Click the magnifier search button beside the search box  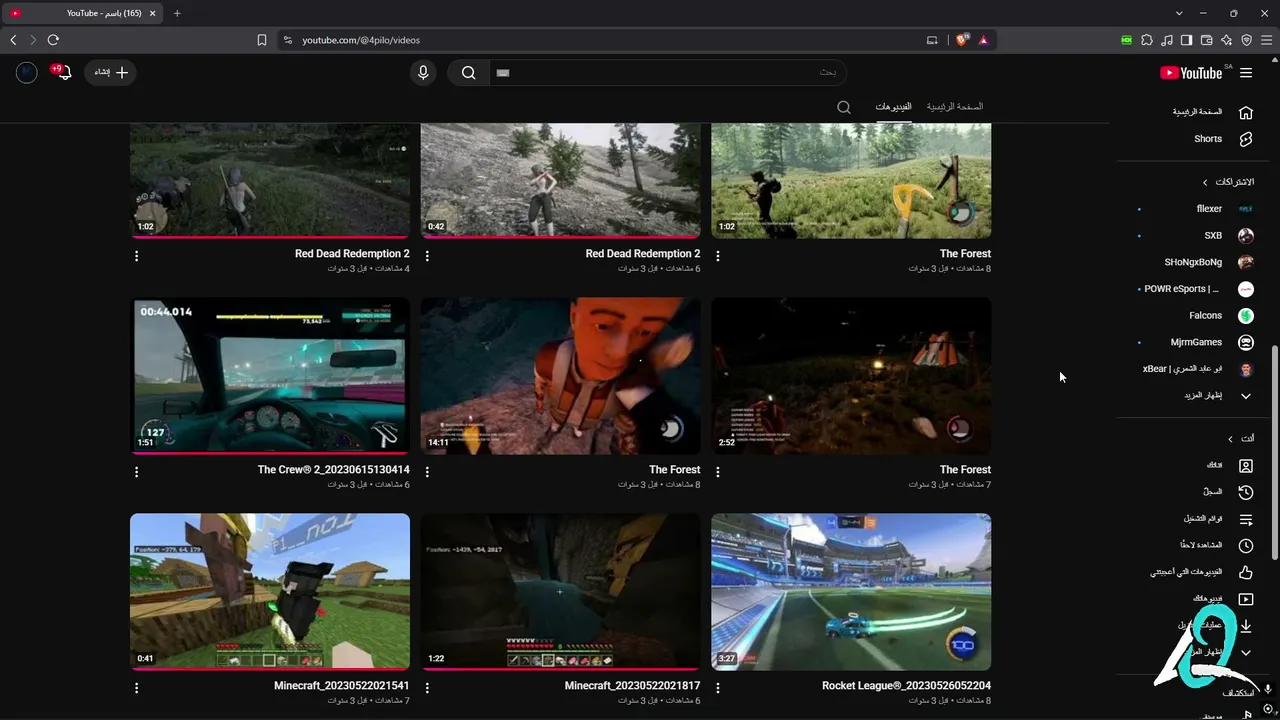pyautogui.click(x=468, y=73)
